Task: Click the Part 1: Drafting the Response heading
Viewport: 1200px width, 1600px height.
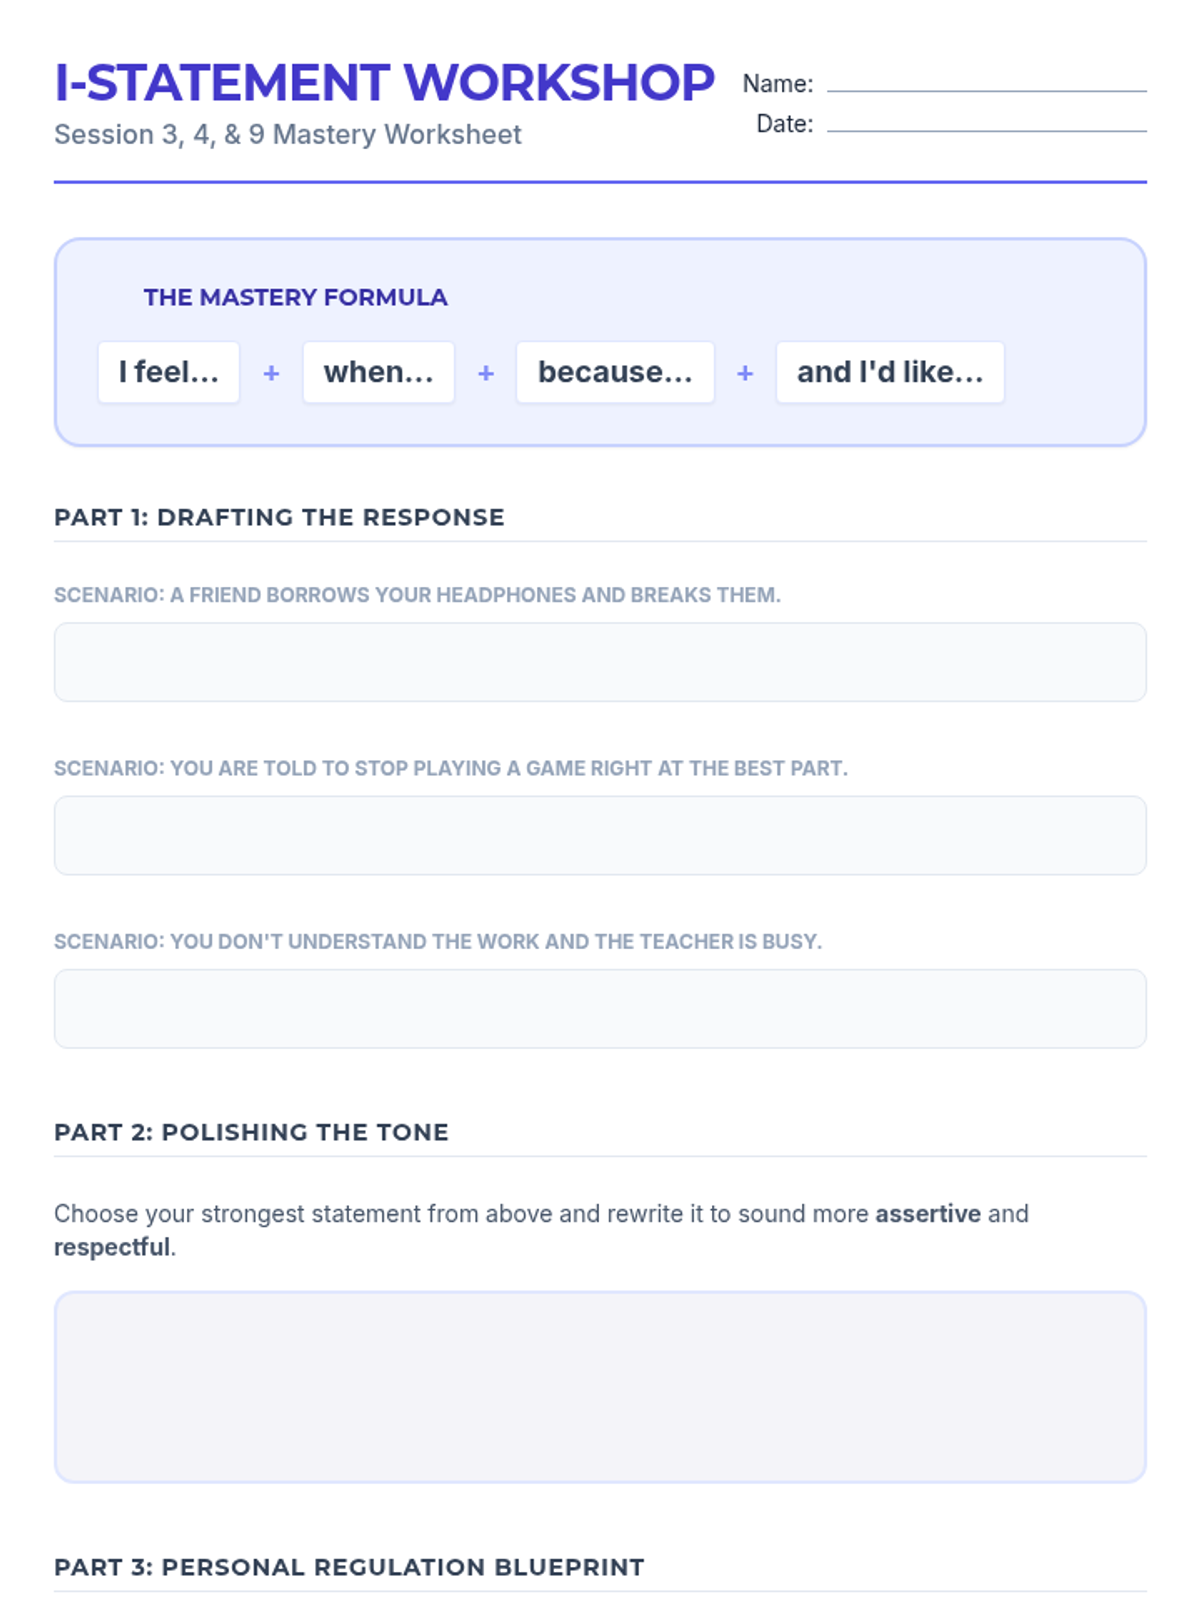Action: (279, 517)
